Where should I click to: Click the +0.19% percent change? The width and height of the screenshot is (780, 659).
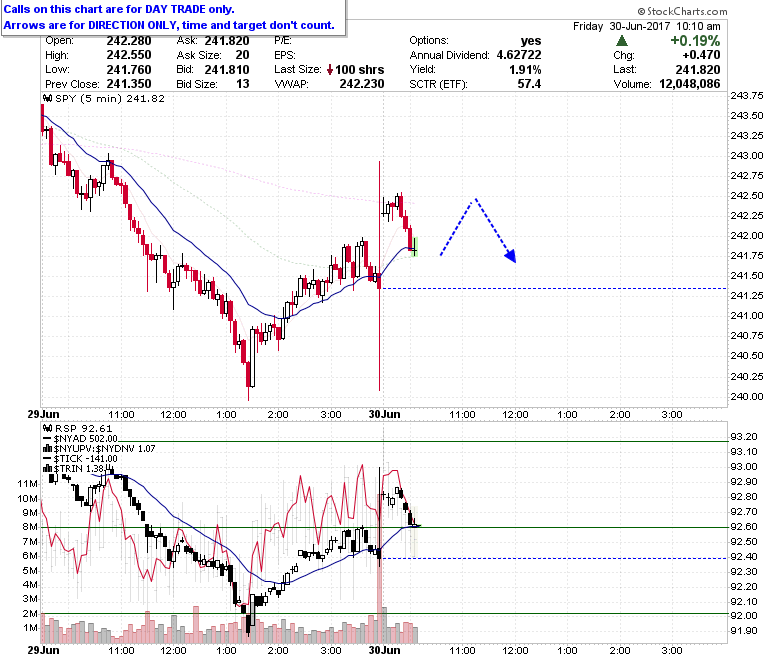(695, 41)
